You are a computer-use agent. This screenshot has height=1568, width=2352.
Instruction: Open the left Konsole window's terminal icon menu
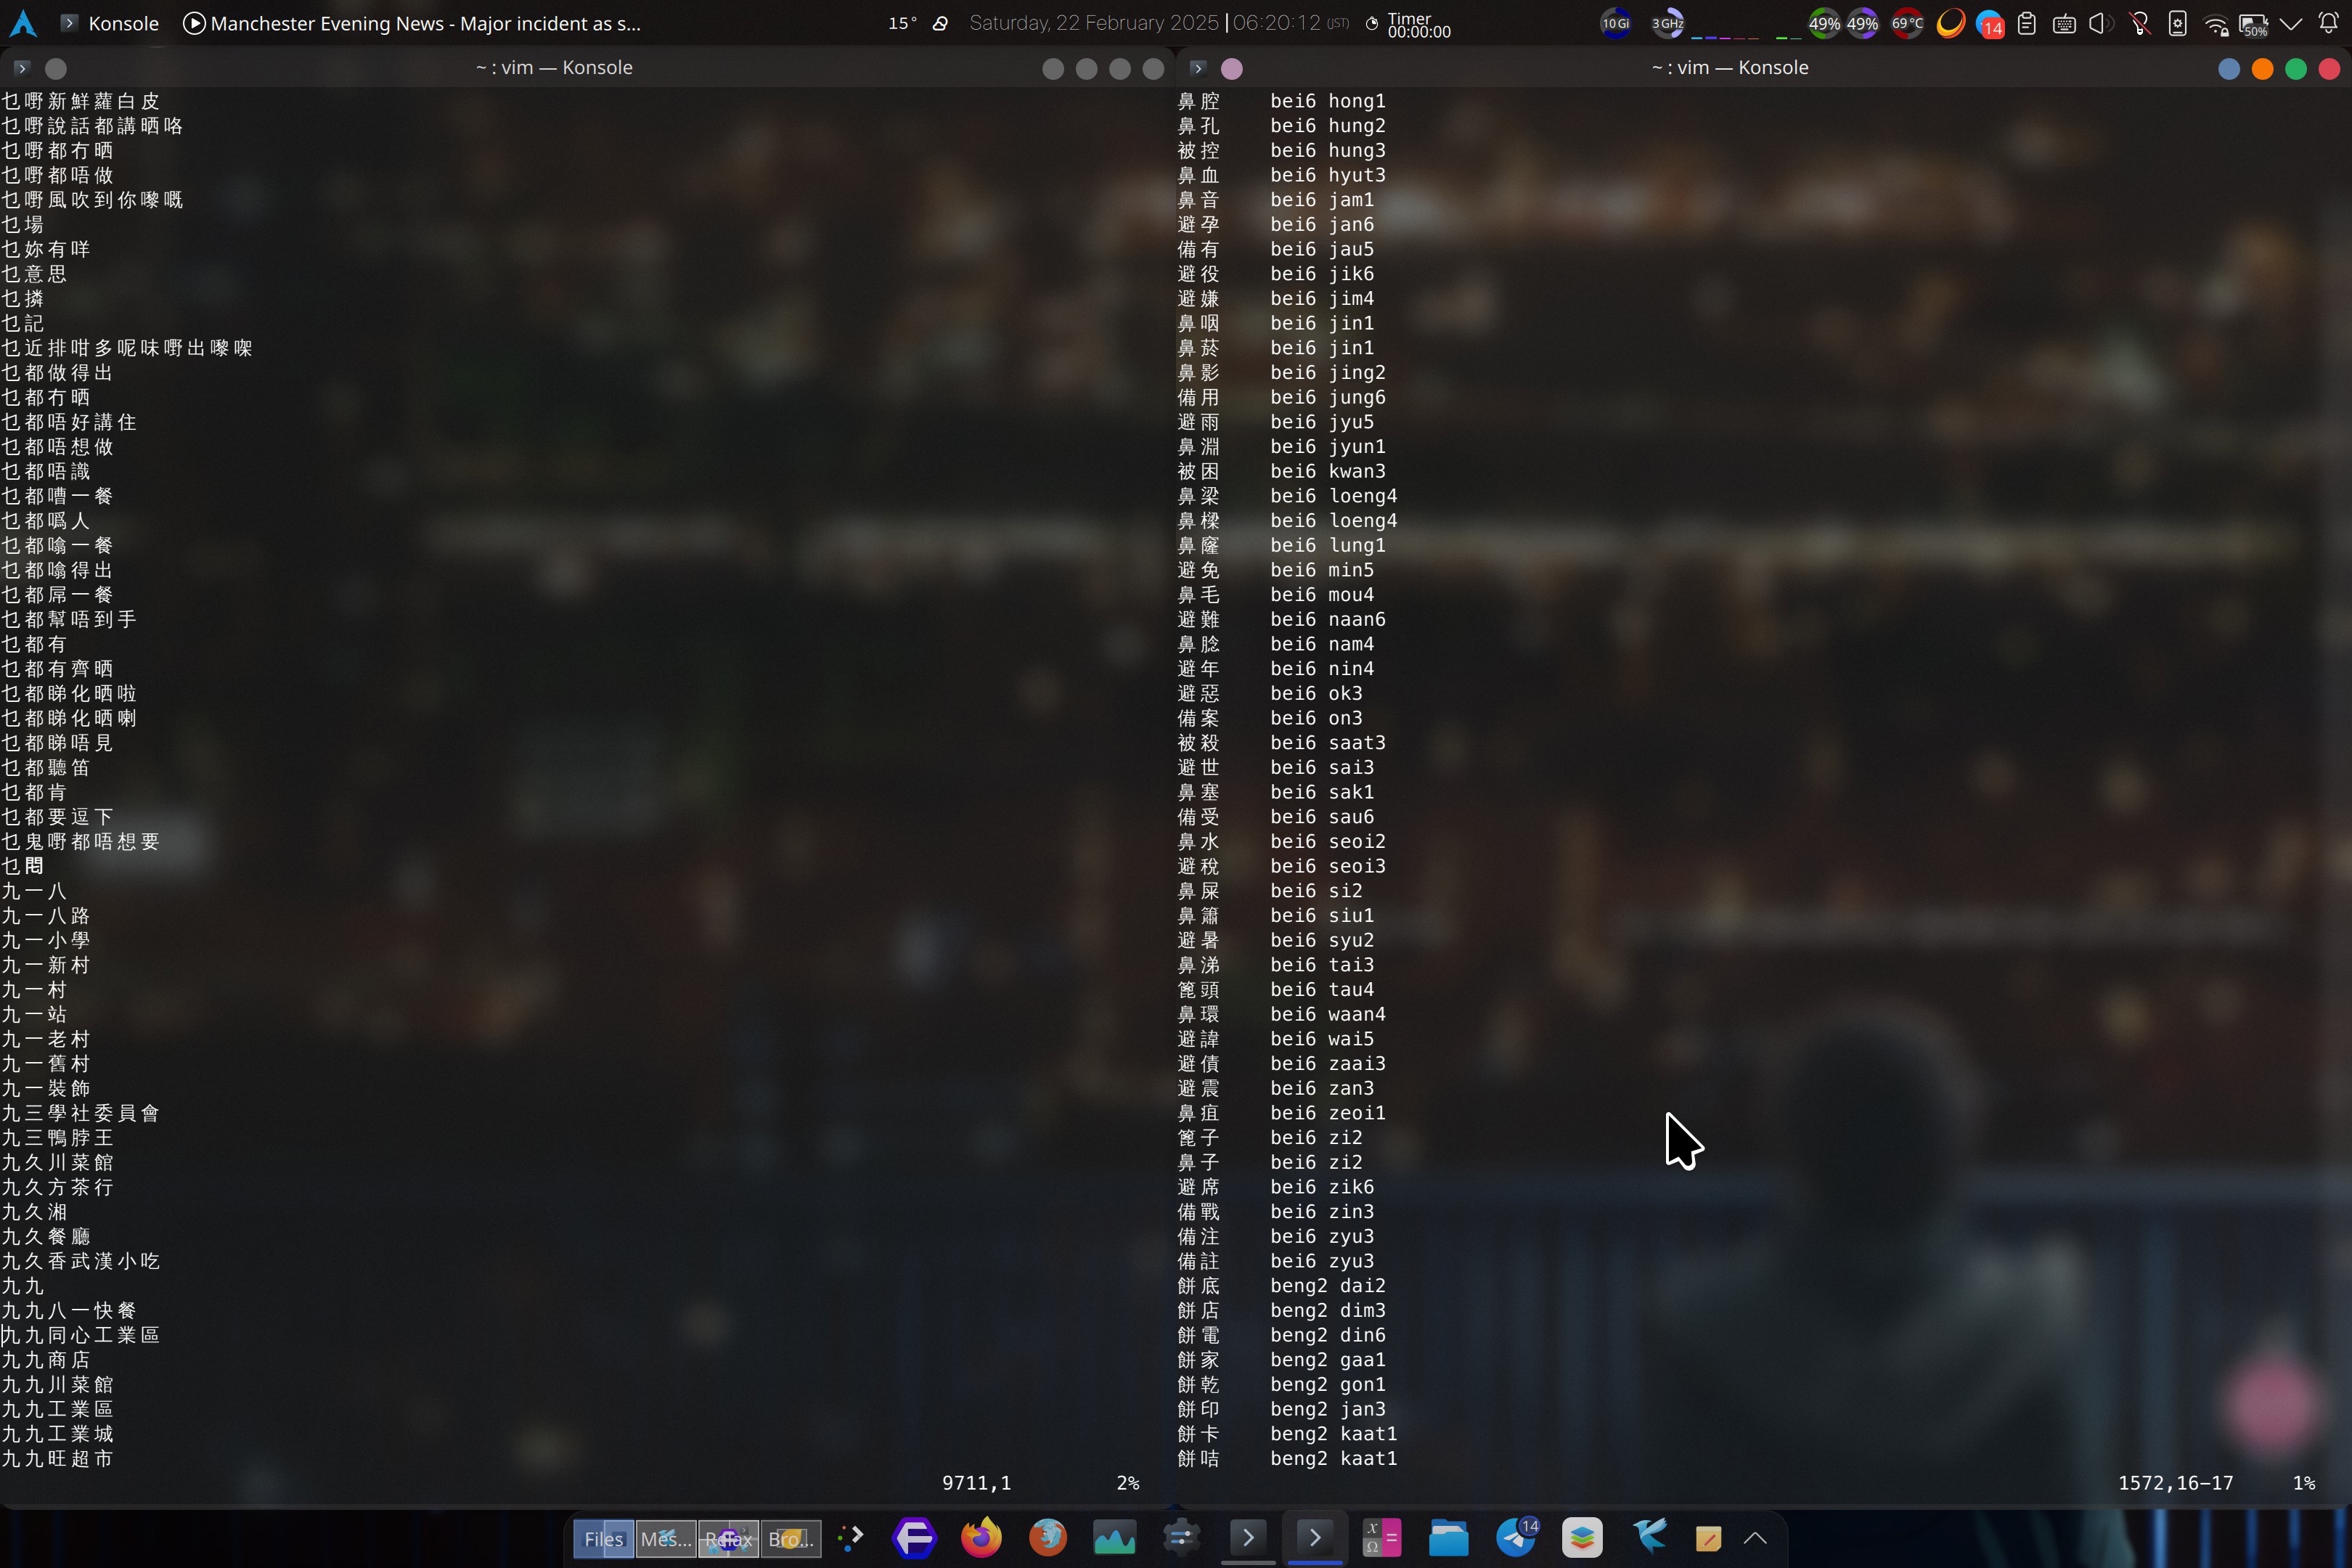(22, 68)
